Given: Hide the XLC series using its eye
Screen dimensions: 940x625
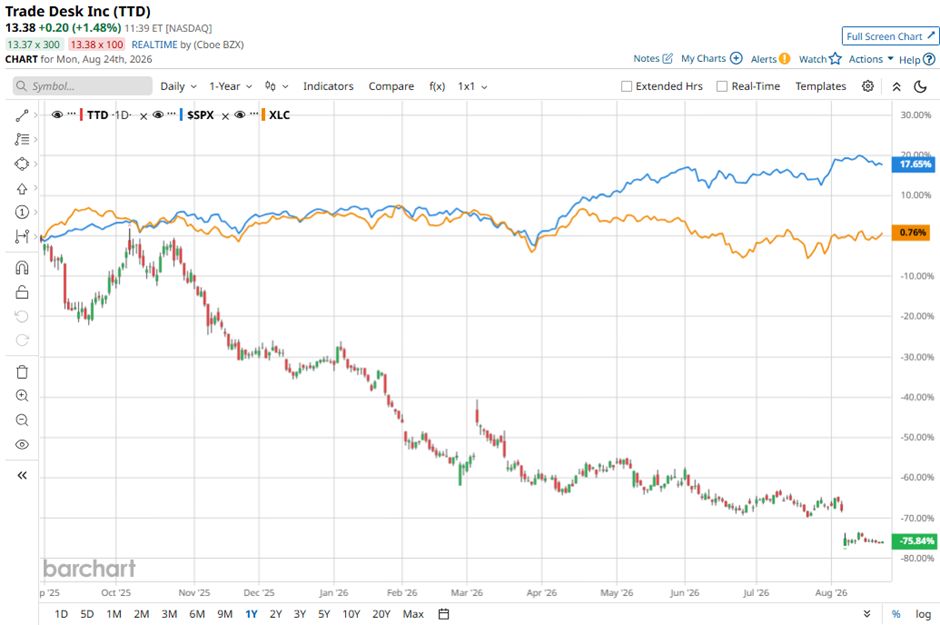Looking at the screenshot, I should [x=240, y=114].
